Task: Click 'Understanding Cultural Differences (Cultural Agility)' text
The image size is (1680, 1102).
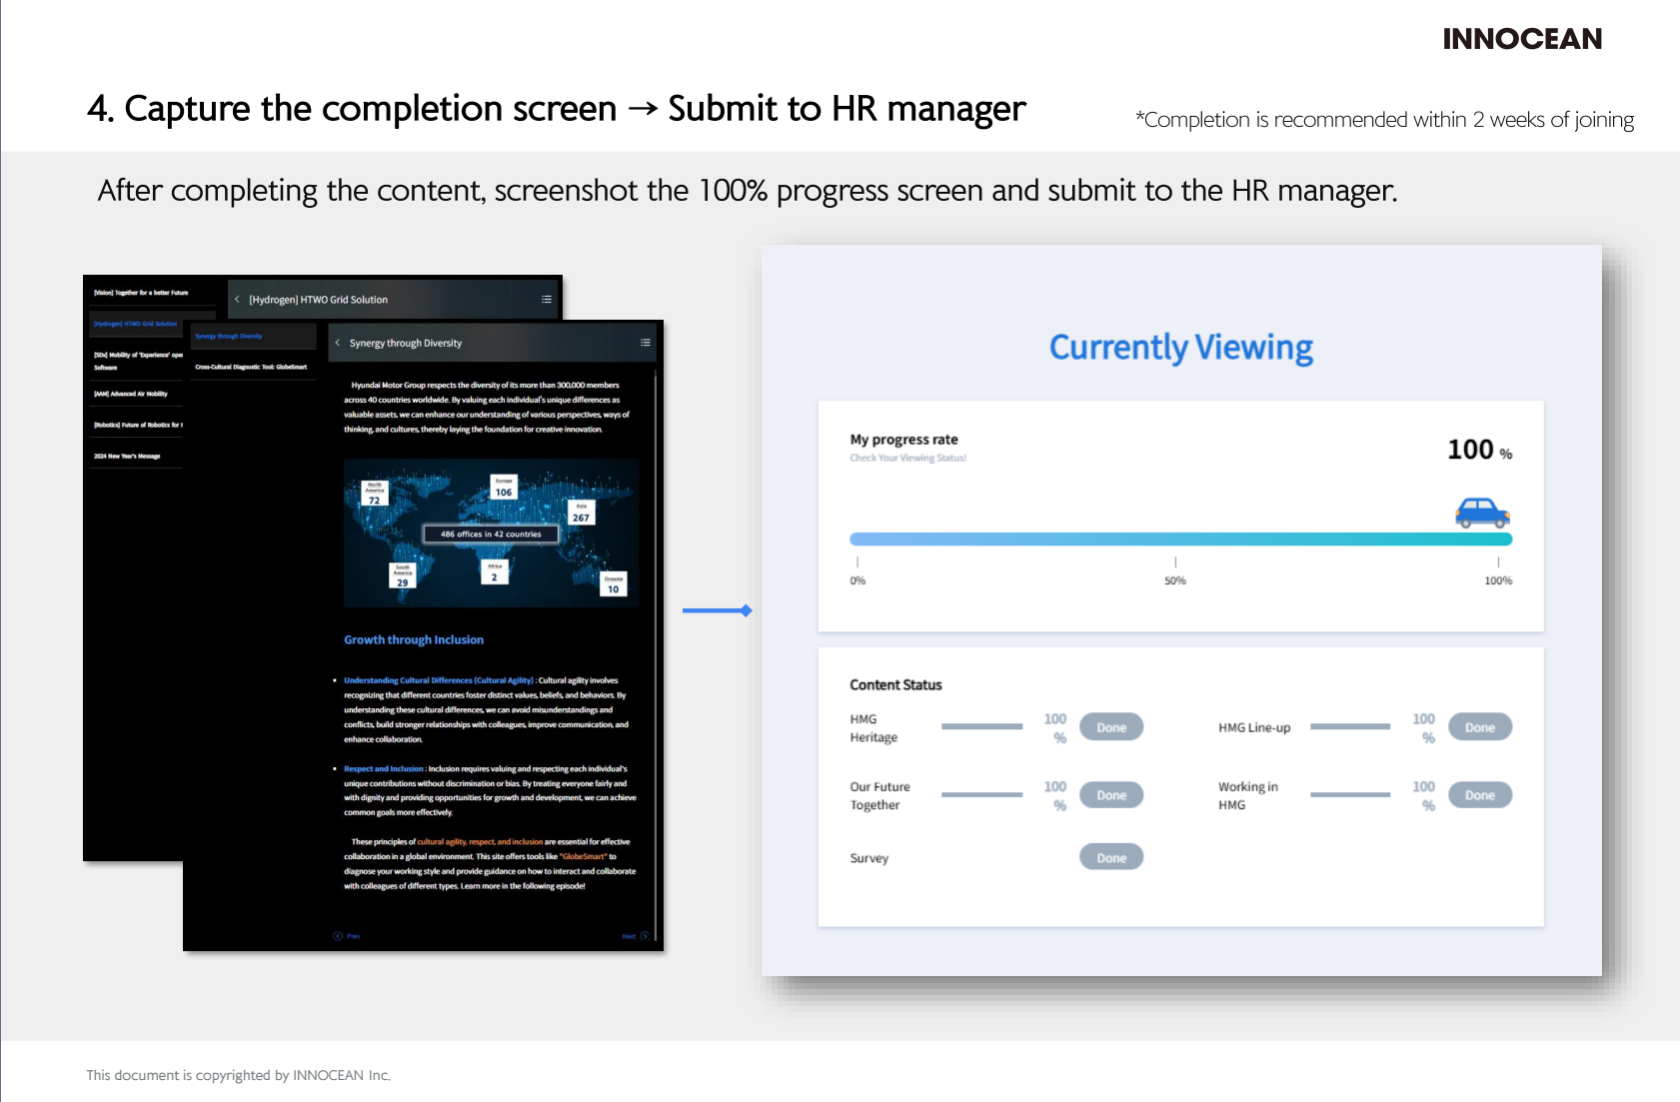Action: [x=439, y=680]
